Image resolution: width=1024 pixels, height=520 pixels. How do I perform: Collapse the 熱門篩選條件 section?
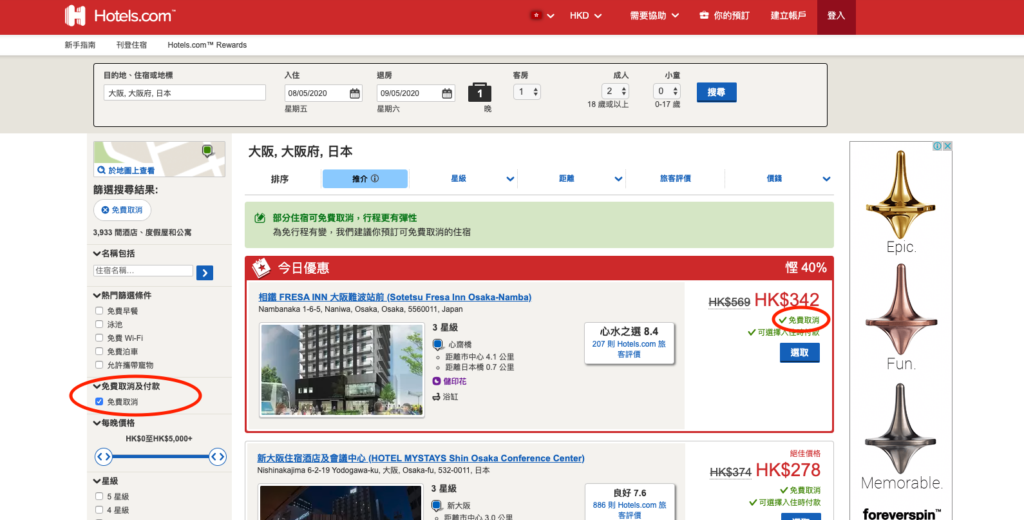point(122,295)
